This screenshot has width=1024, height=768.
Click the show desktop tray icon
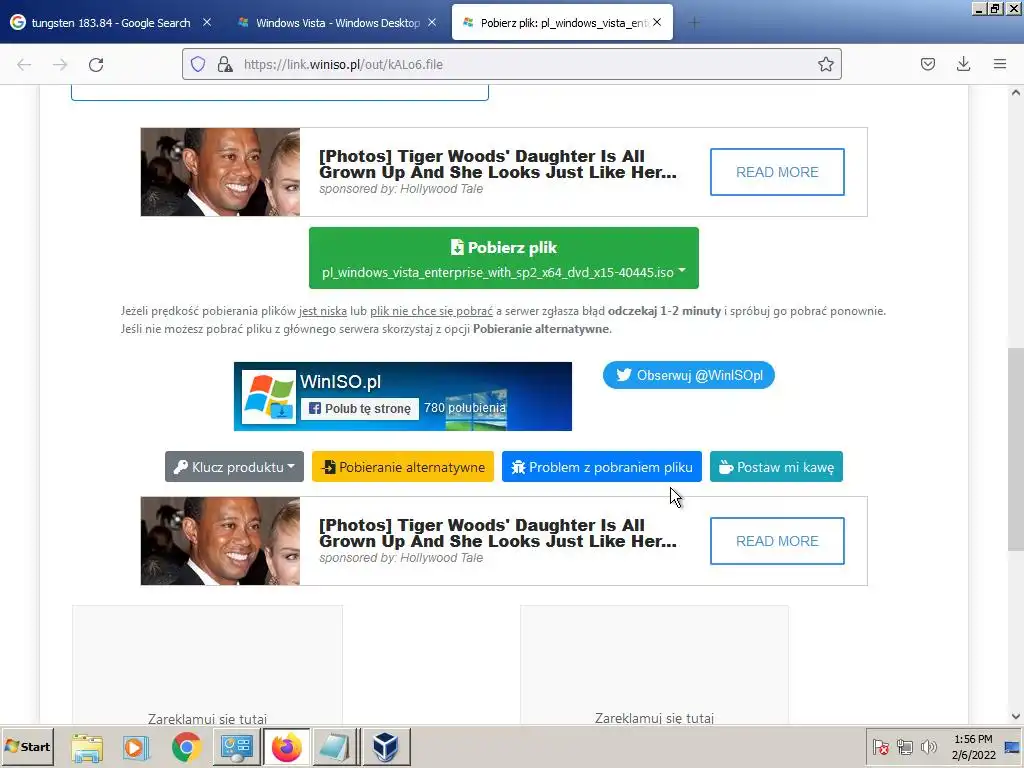[1012, 746]
